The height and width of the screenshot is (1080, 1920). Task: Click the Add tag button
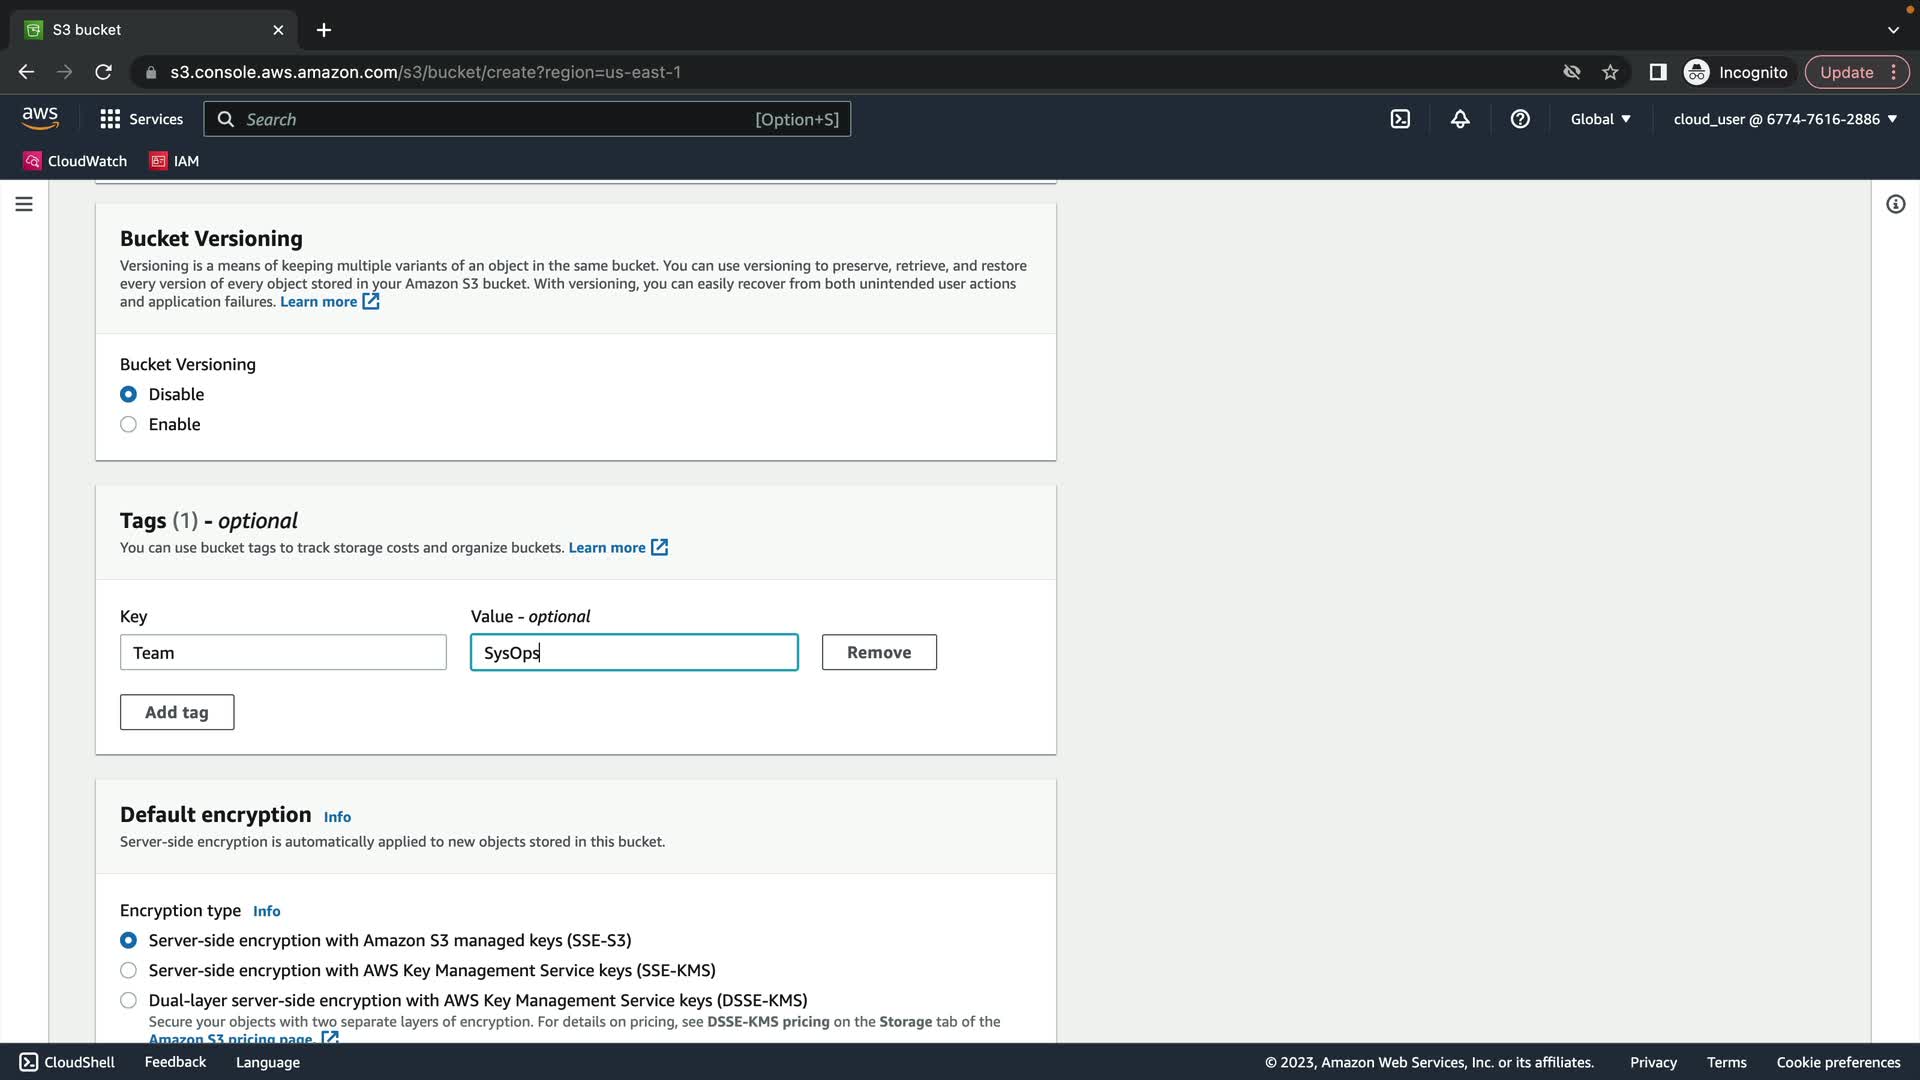point(177,712)
